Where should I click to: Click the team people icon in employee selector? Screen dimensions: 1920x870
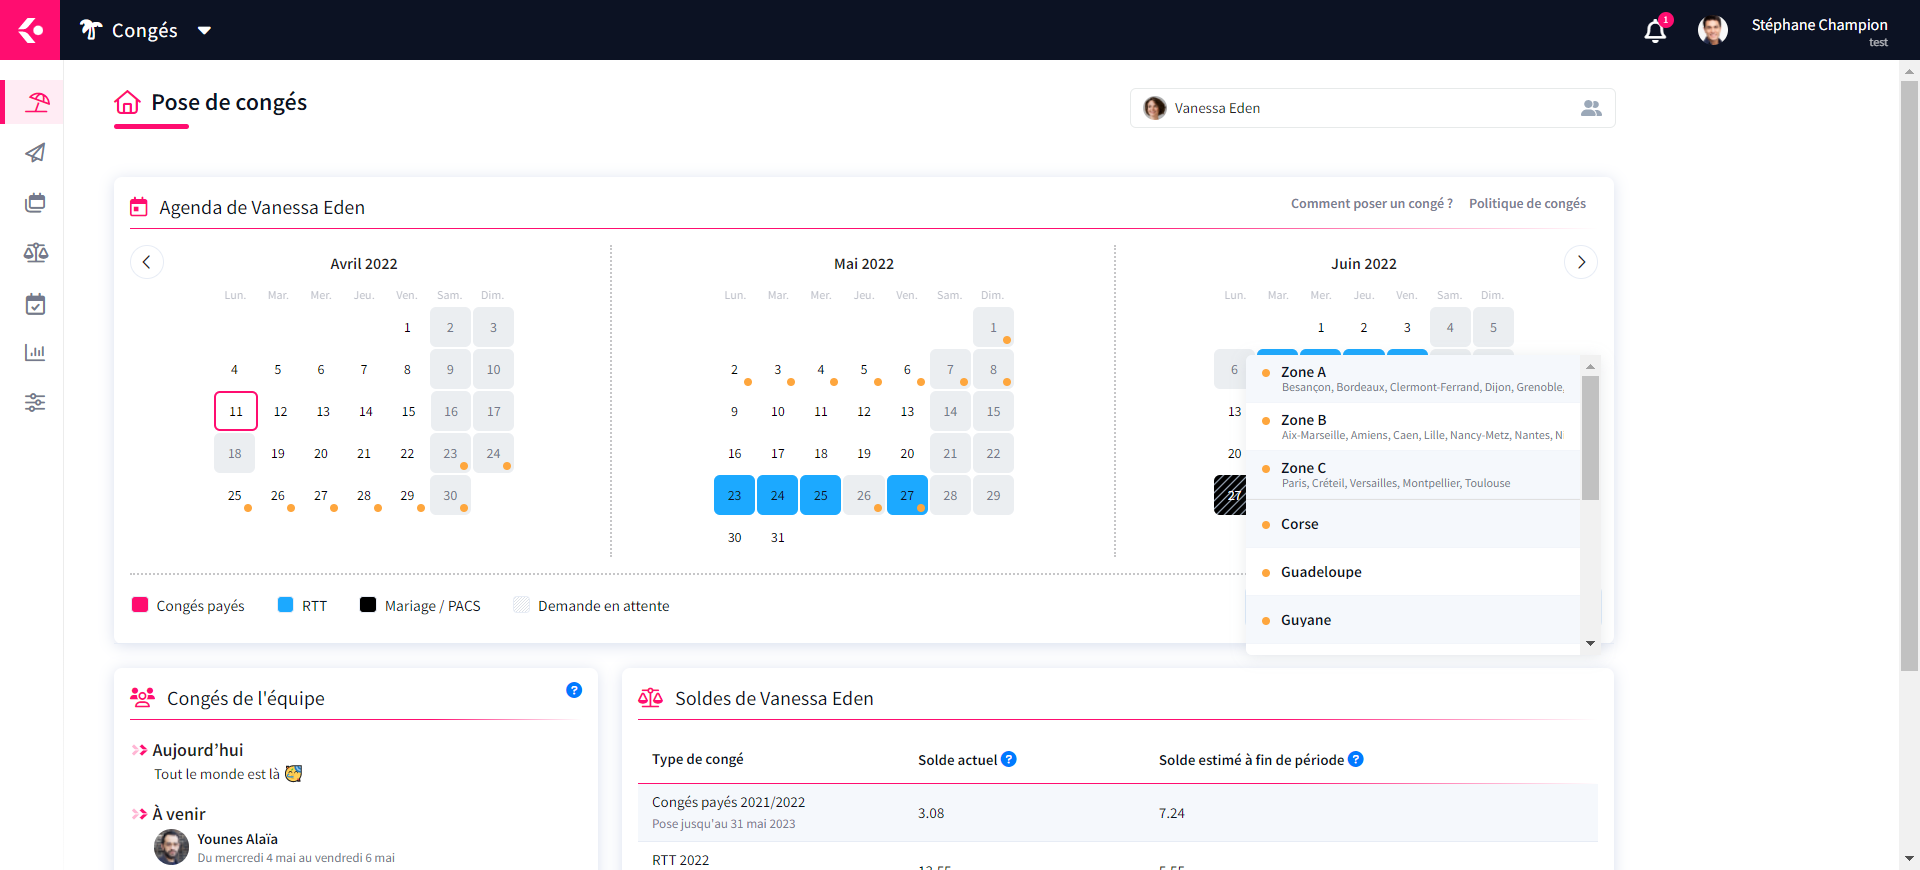click(x=1591, y=108)
